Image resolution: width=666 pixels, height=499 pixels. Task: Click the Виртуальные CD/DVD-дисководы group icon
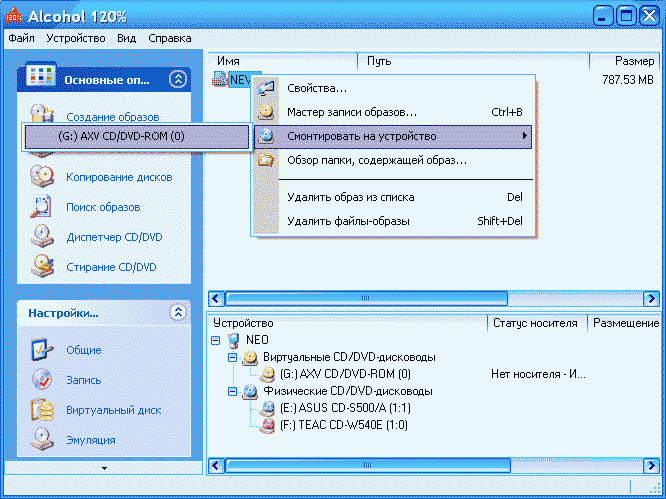250,358
